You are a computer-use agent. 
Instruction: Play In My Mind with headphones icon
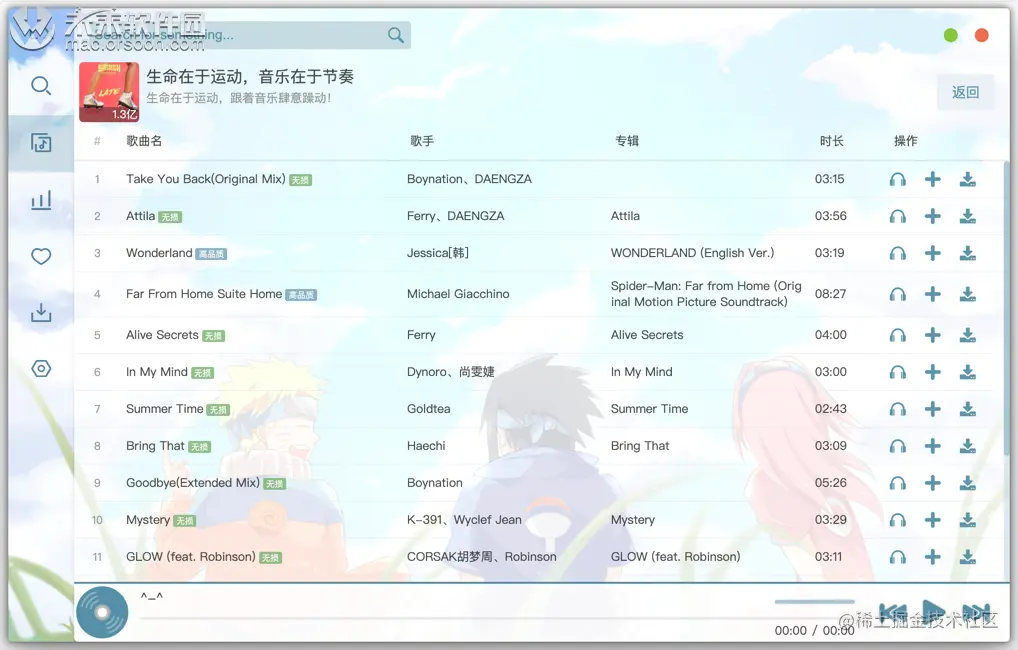point(897,372)
